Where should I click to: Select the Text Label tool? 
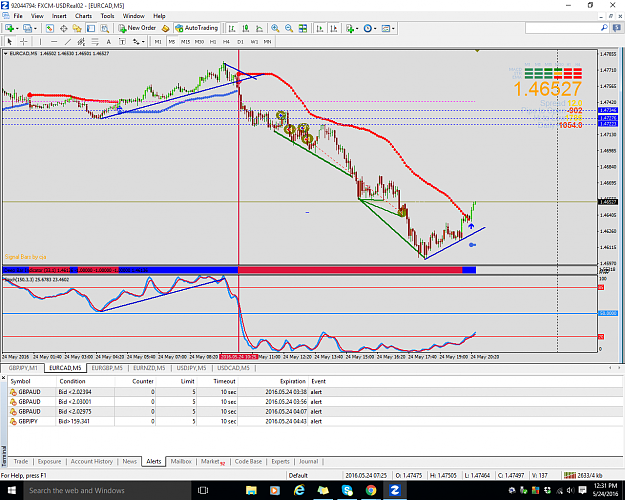[122, 41]
